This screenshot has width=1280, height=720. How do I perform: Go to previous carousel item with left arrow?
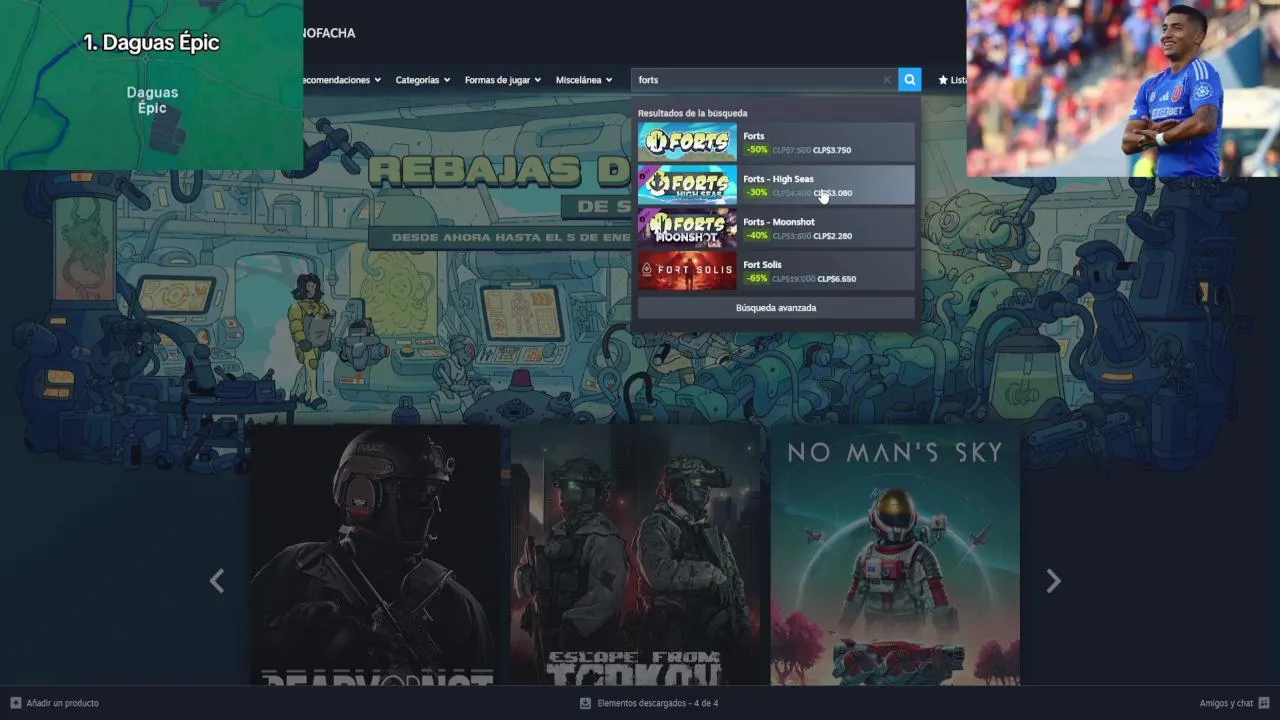[x=216, y=581]
